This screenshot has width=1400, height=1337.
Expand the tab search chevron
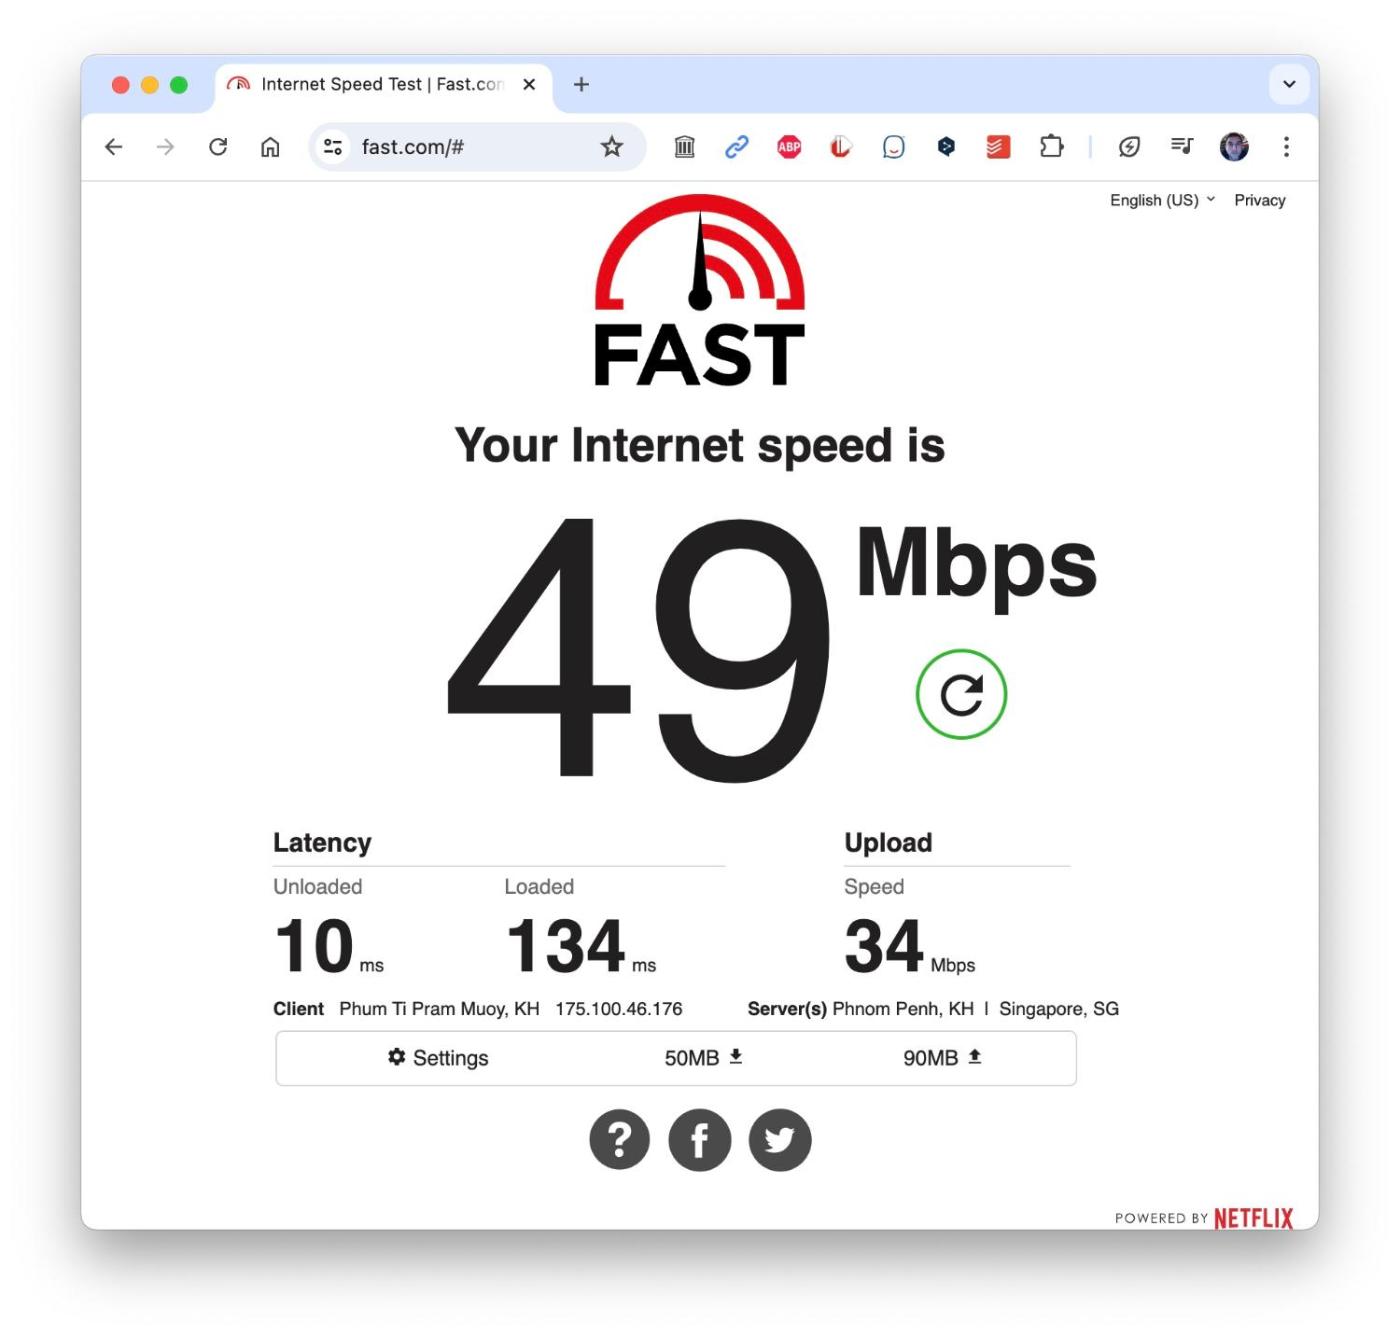(1289, 84)
